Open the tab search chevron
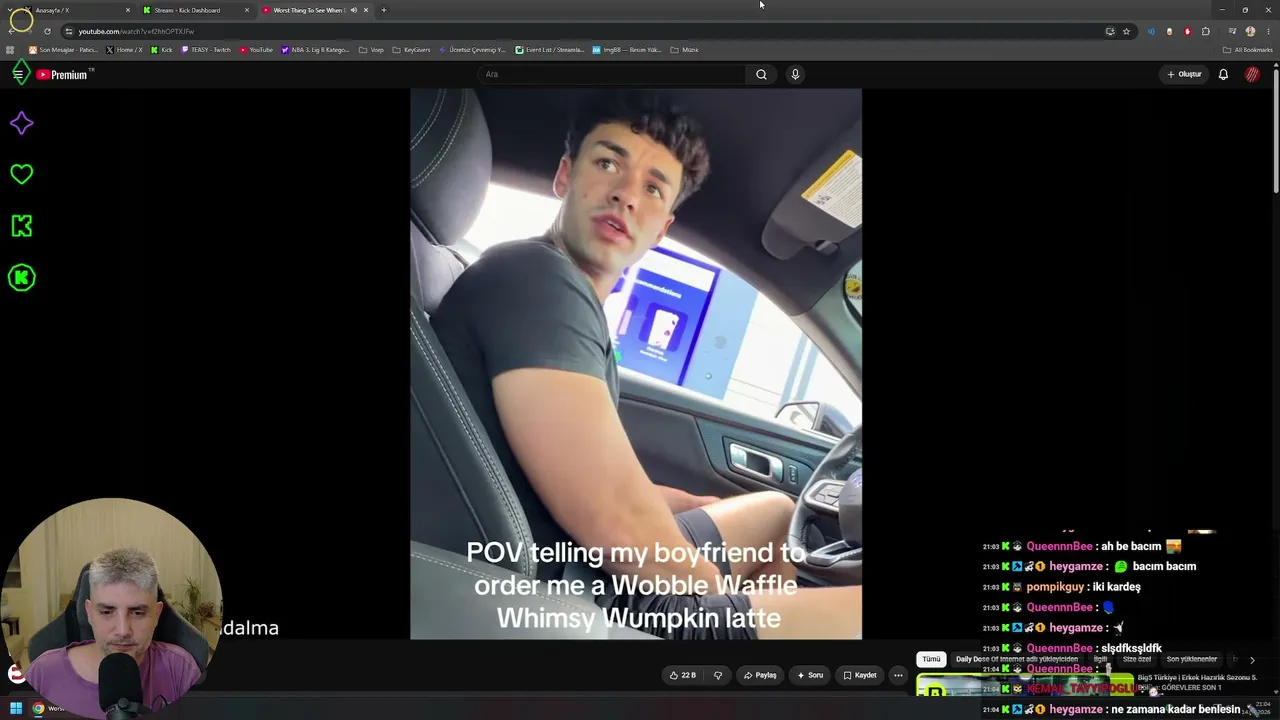 (11, 10)
